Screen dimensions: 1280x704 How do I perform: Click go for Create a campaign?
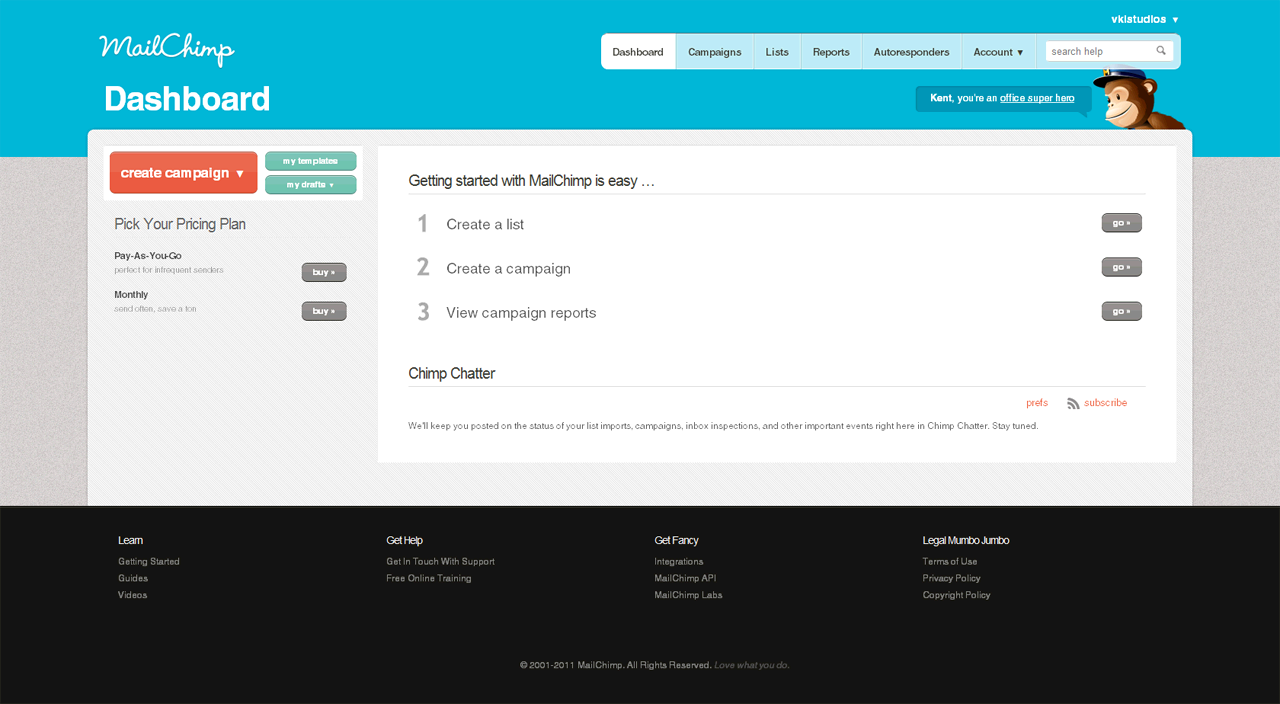click(1121, 267)
